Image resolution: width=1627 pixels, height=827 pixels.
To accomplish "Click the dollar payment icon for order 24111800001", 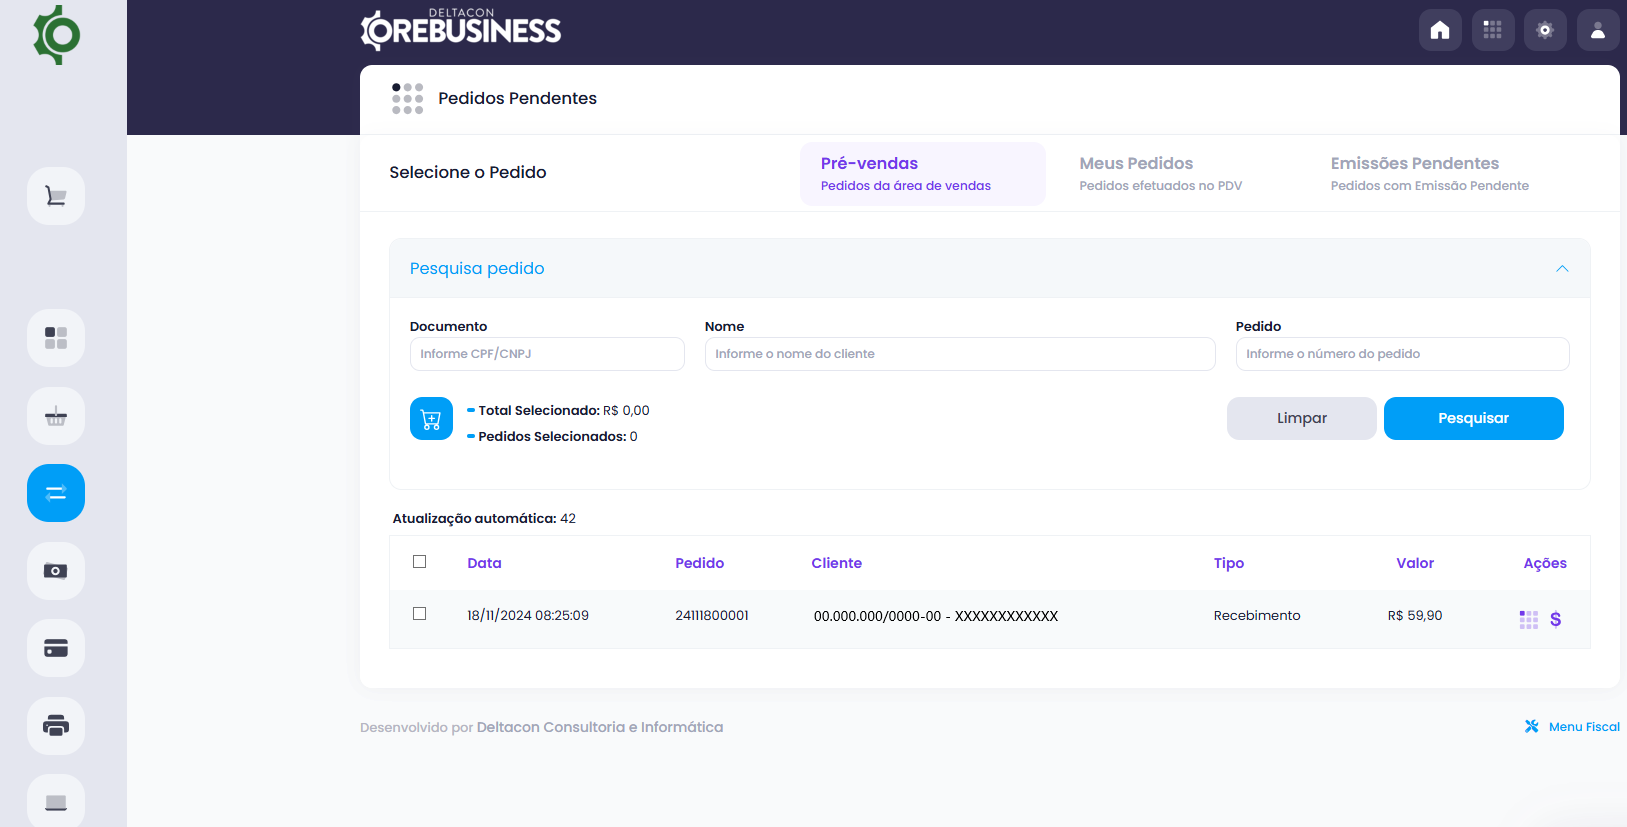I will pos(1556,620).
